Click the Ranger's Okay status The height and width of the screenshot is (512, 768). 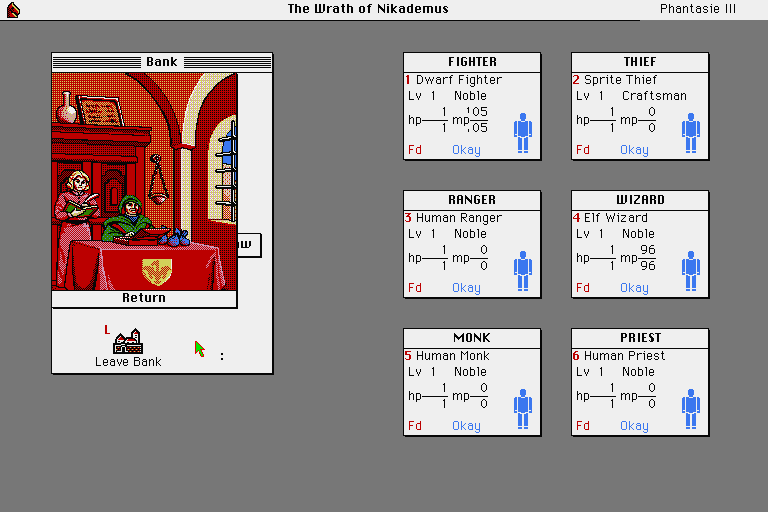[466, 289]
